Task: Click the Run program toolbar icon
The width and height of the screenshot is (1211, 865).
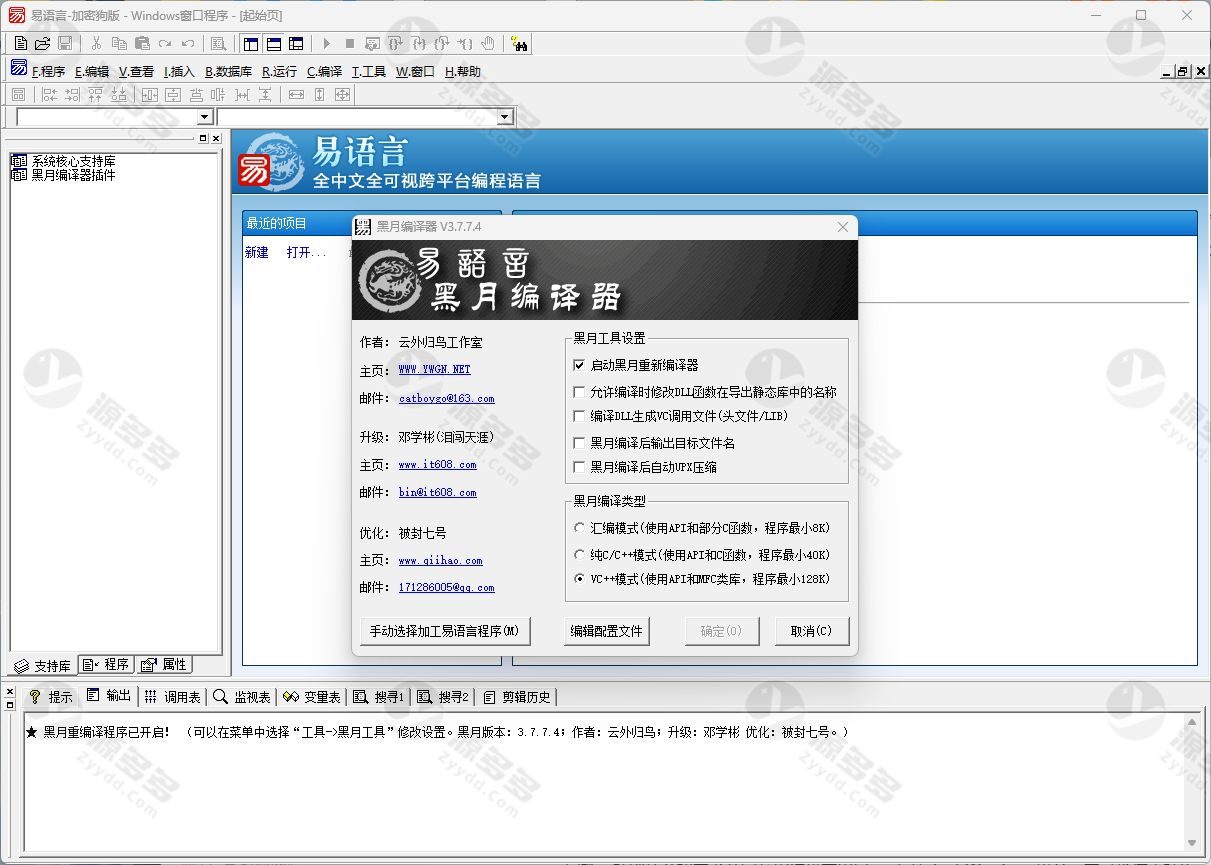Action: click(x=327, y=44)
